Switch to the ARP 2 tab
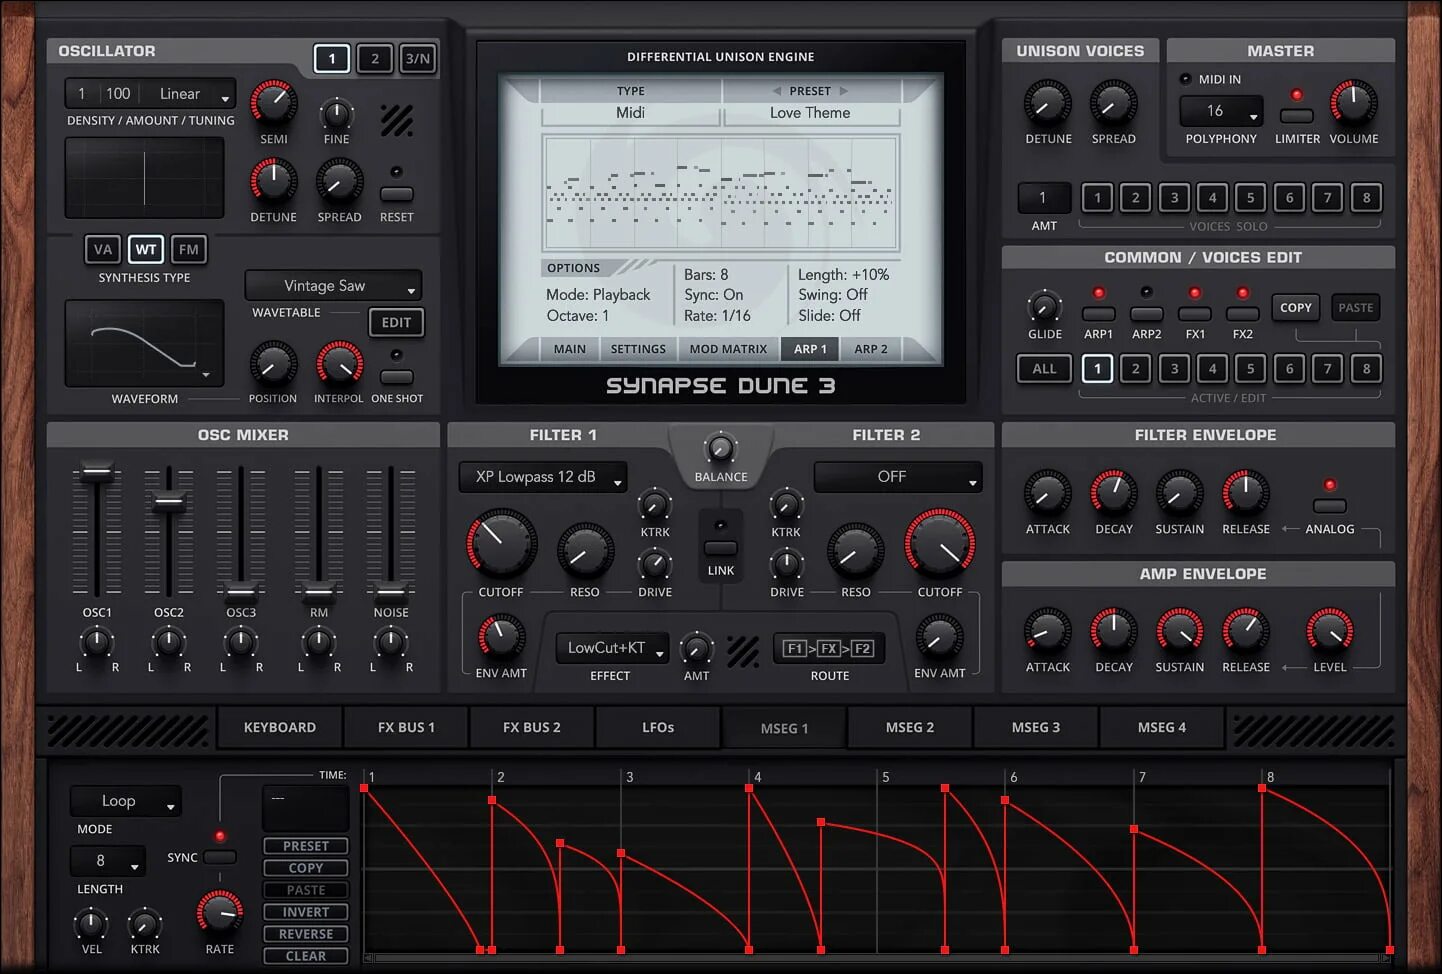The image size is (1442, 974). [870, 349]
